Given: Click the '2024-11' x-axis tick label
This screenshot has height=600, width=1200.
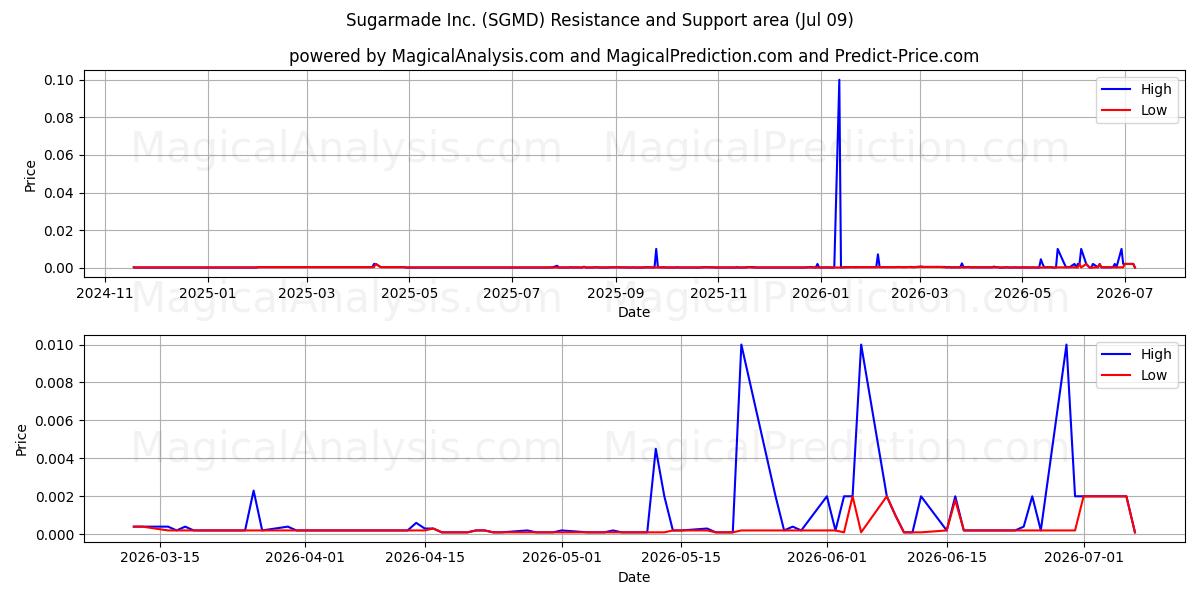Looking at the screenshot, I should coord(105,293).
